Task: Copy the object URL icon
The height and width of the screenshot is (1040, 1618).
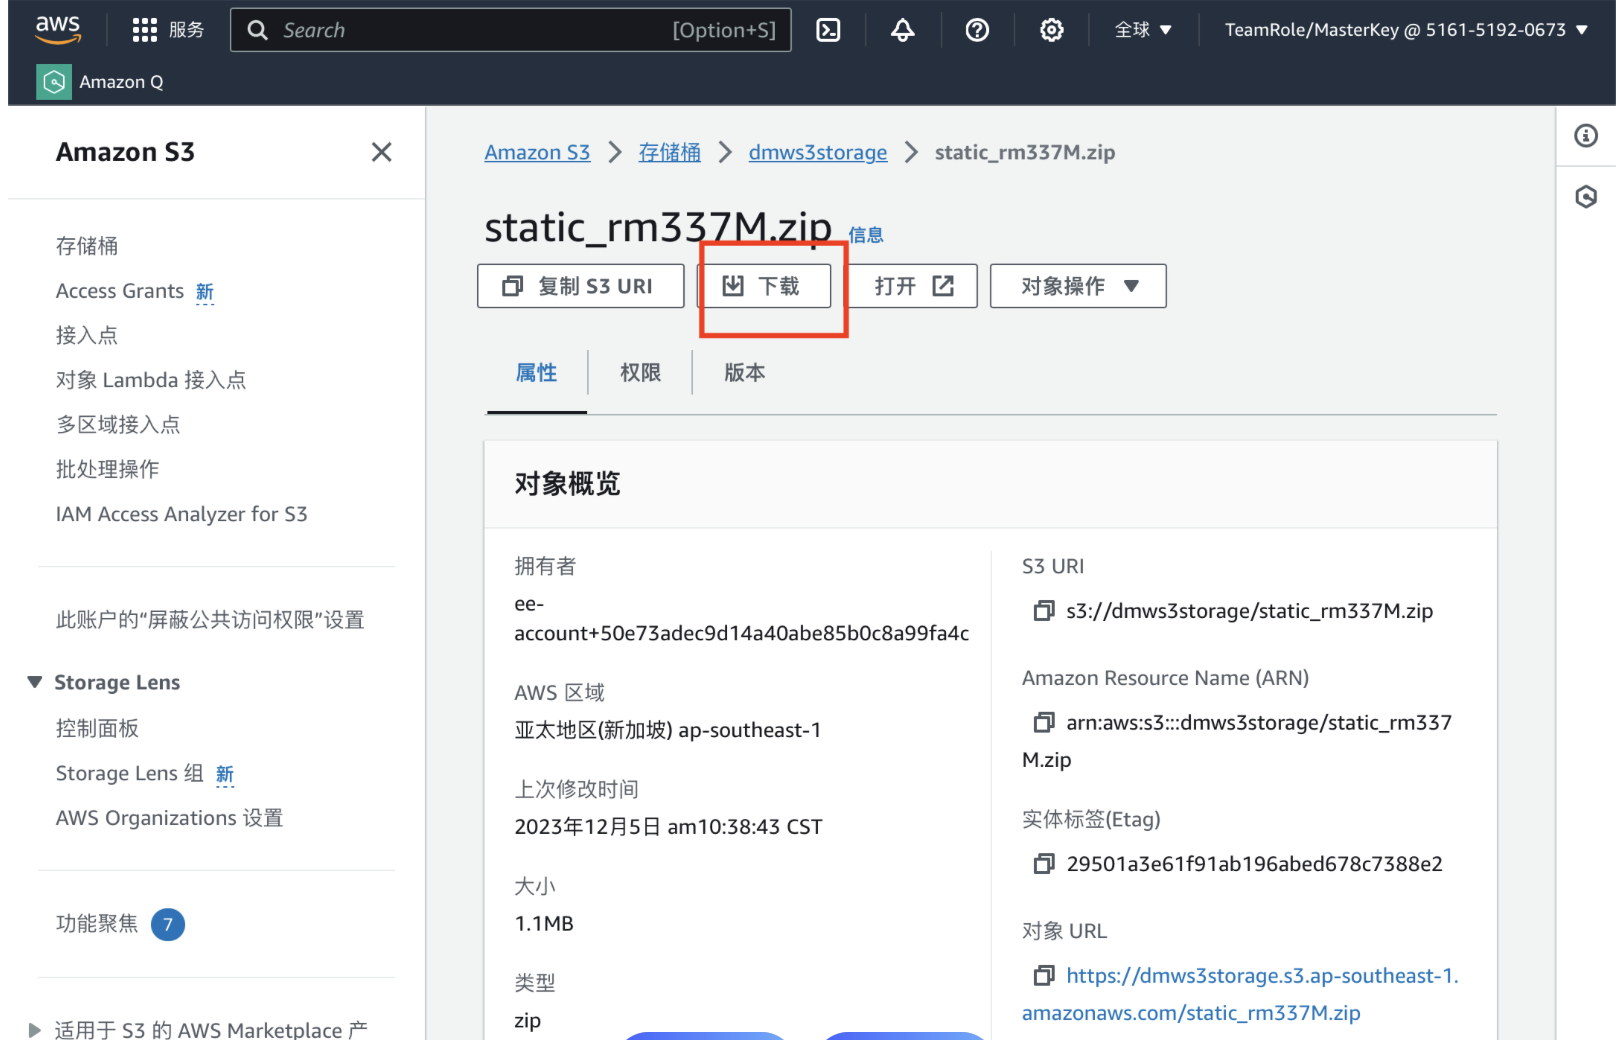Action: click(x=1043, y=975)
